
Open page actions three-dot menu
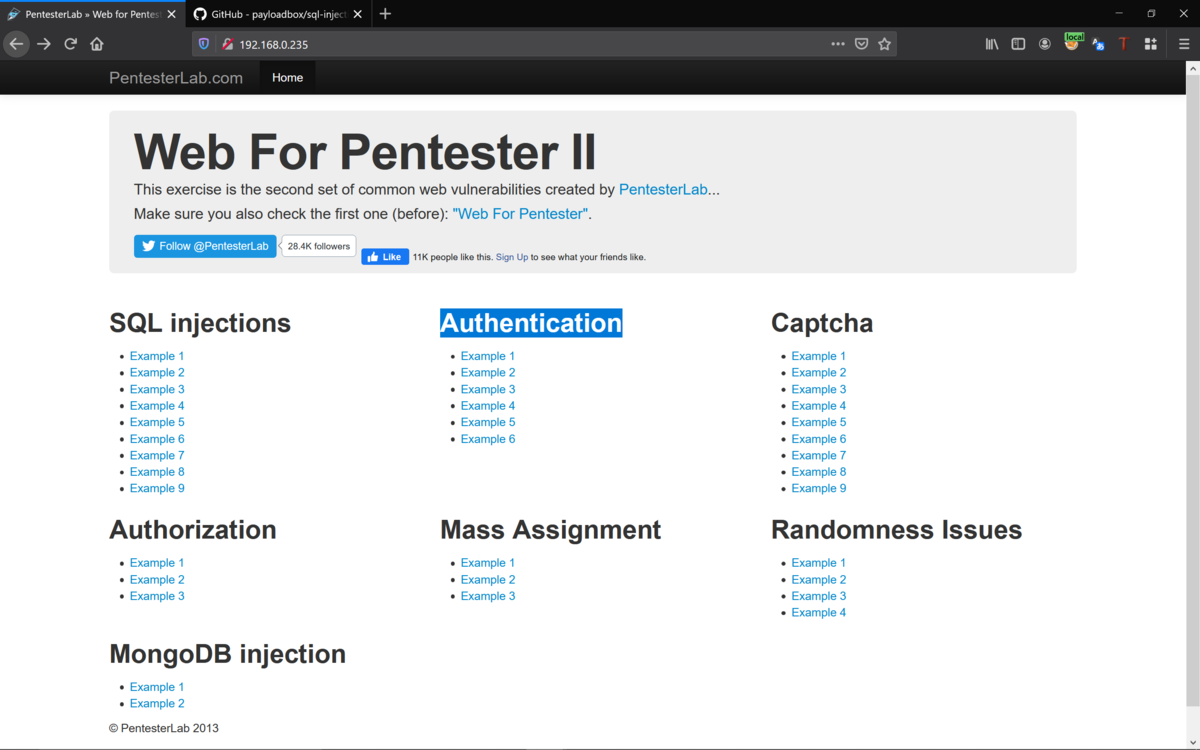(838, 44)
